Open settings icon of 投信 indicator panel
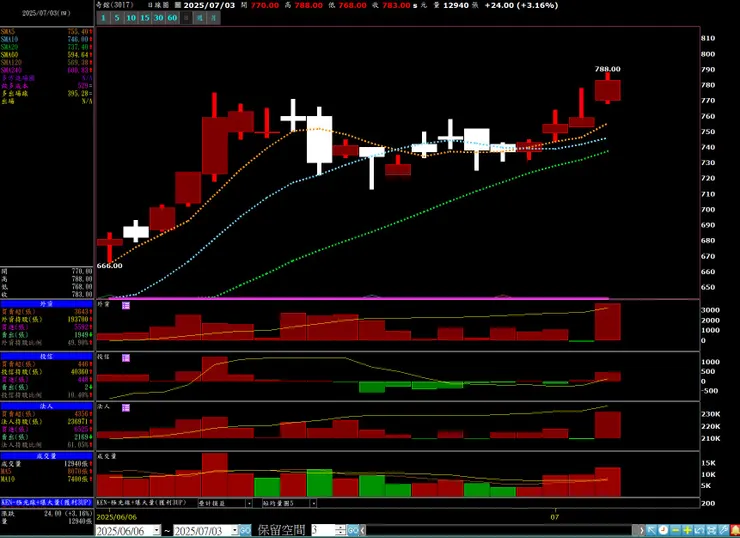 pos(126,358)
